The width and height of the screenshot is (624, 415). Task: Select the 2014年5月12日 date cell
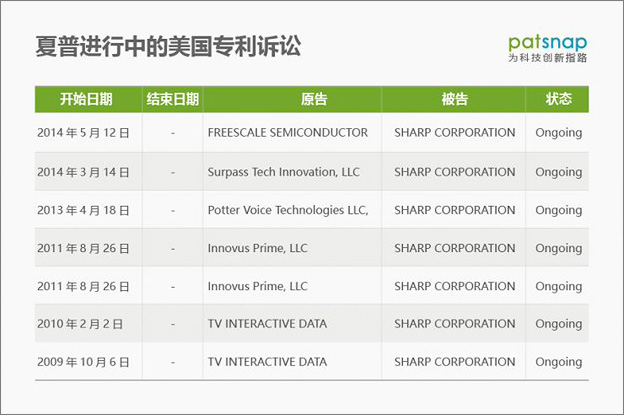(83, 133)
